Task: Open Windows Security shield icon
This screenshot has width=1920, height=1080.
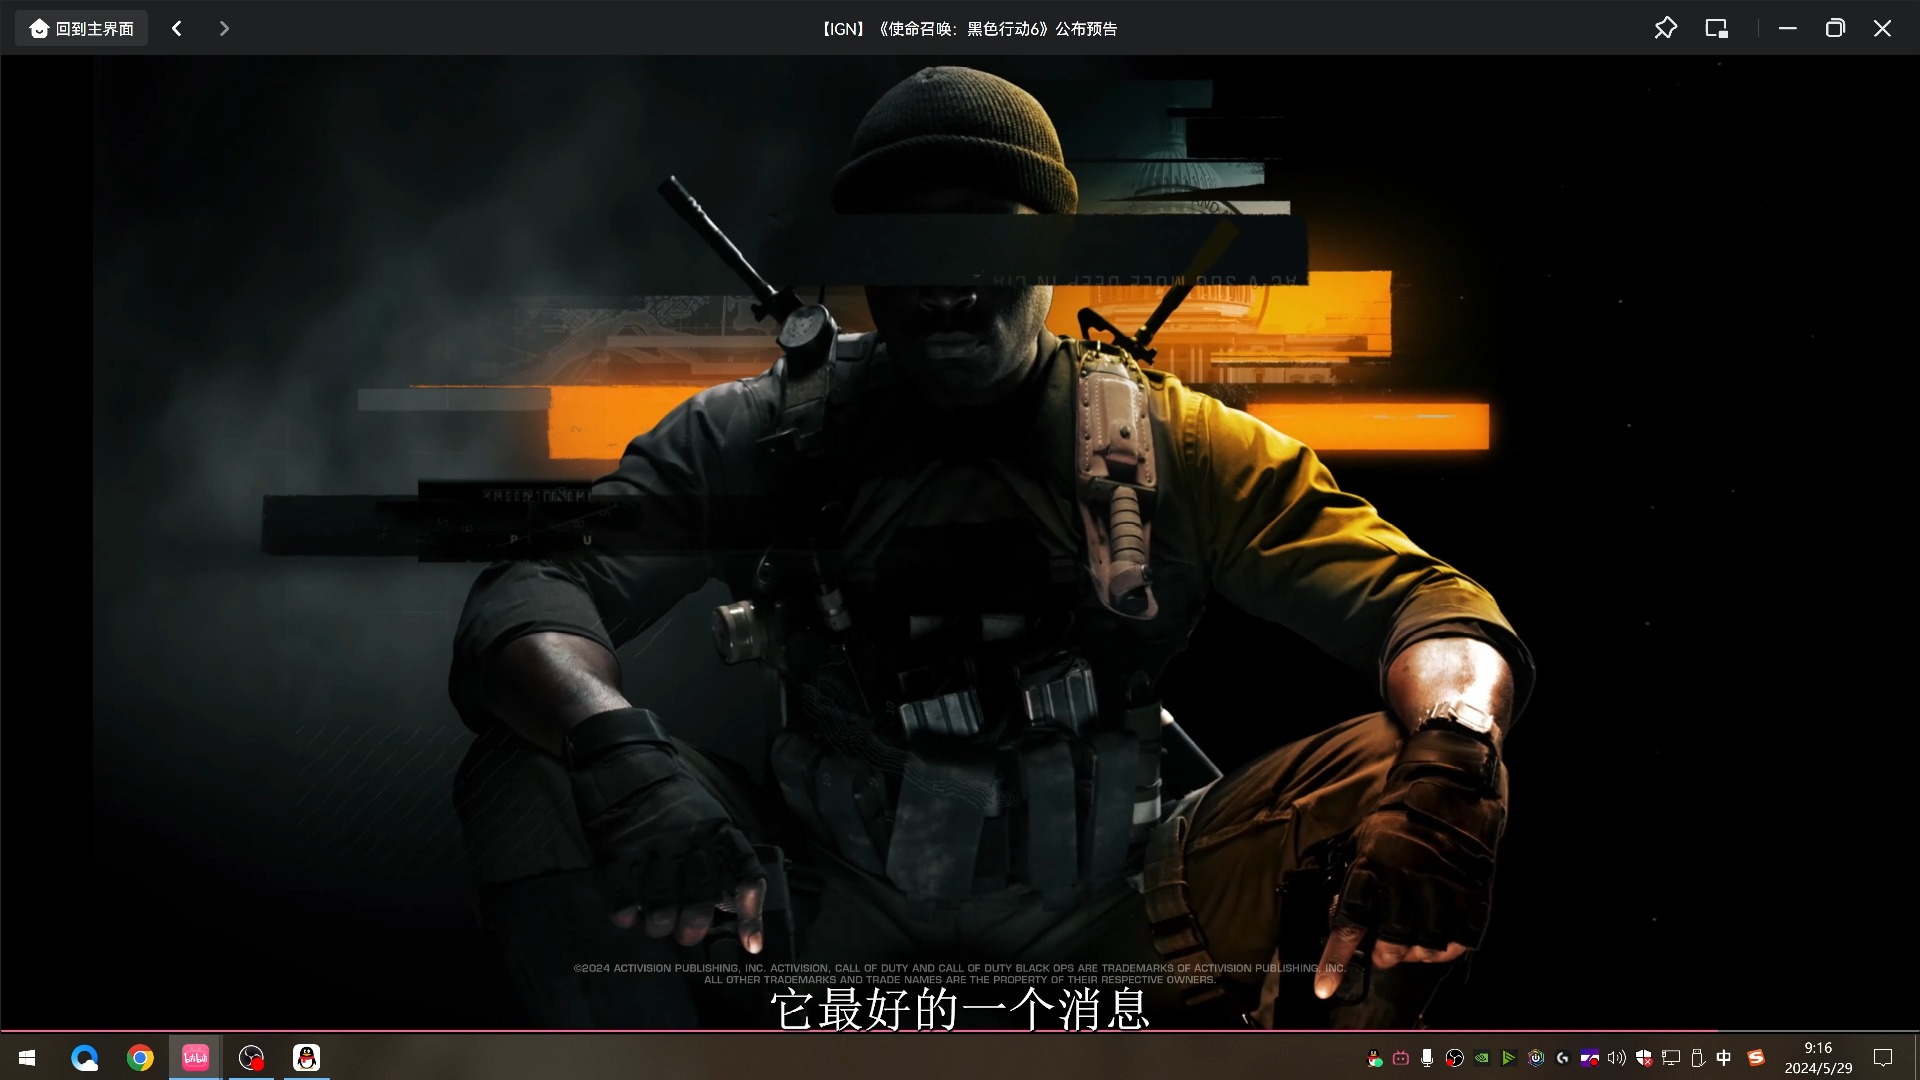Action: point(1644,1058)
